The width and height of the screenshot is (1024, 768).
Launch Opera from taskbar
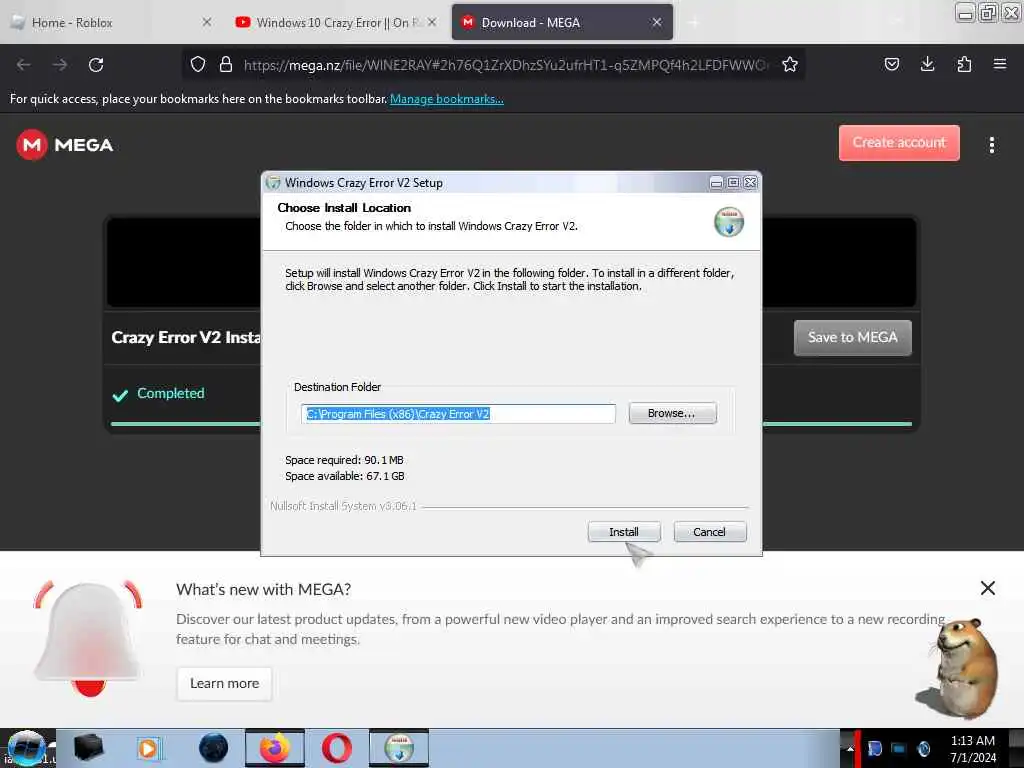click(337, 748)
